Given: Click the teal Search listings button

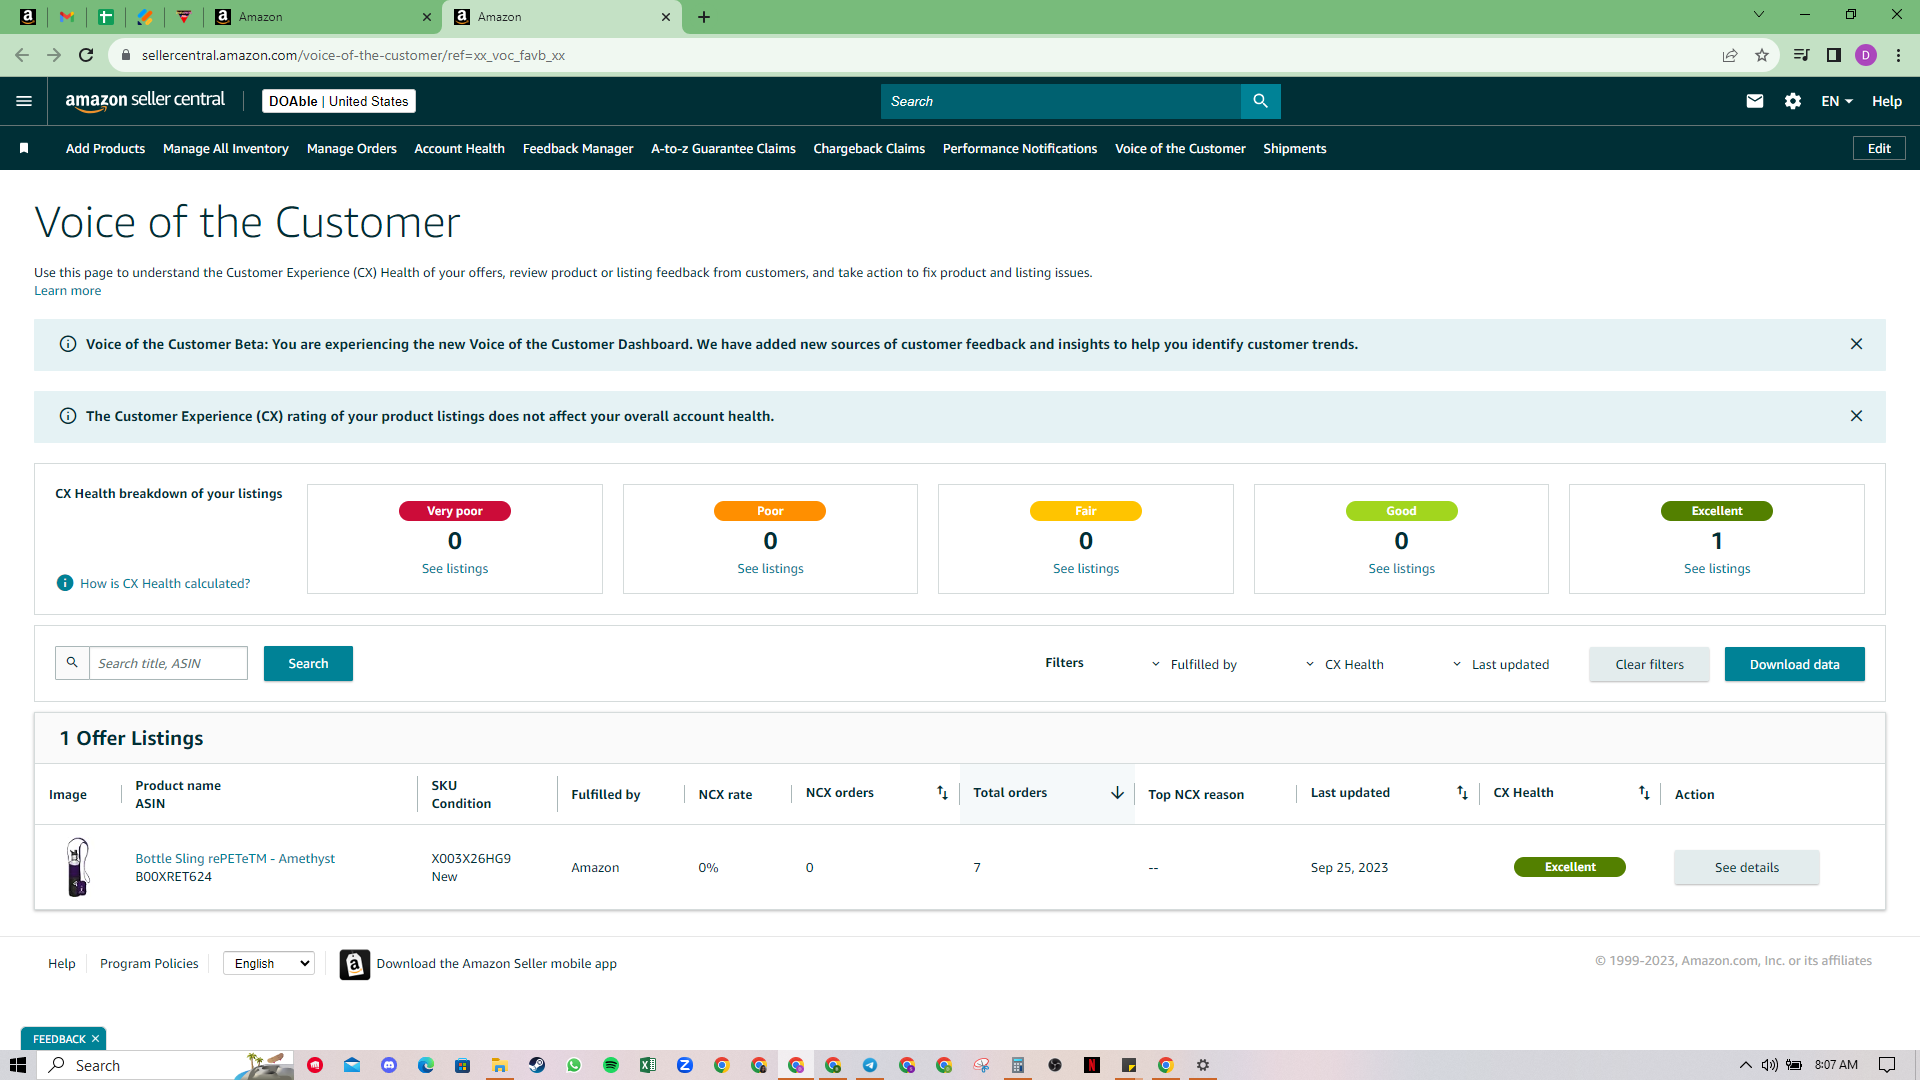Looking at the screenshot, I should pyautogui.click(x=308, y=663).
